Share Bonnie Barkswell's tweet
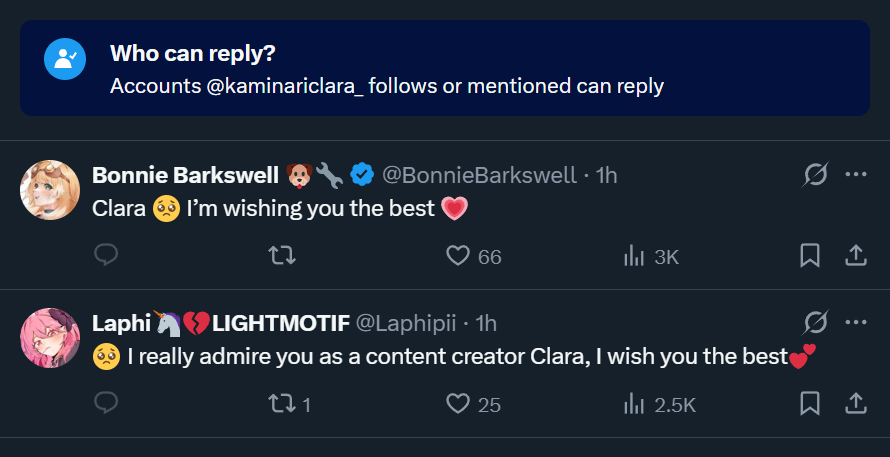Viewport: 890px width, 457px height. pos(856,256)
